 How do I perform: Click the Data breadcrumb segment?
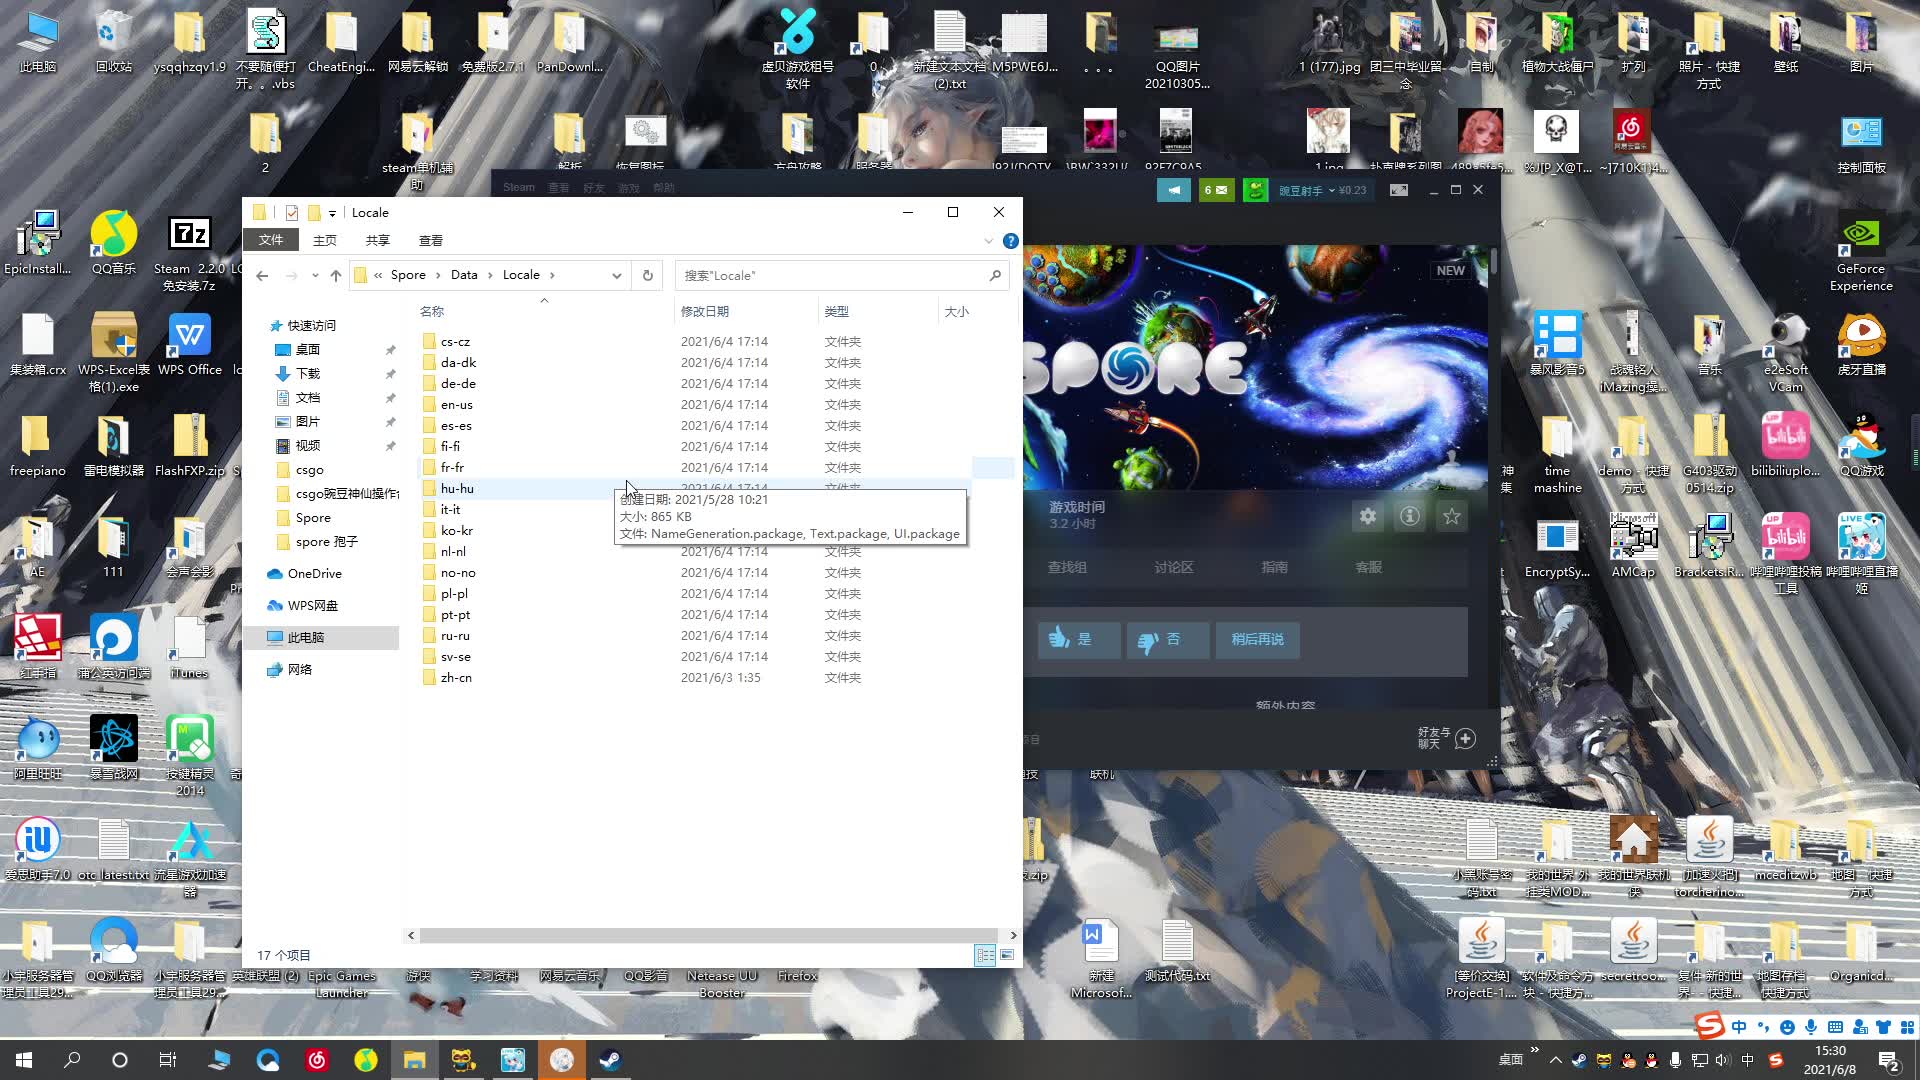click(x=464, y=275)
